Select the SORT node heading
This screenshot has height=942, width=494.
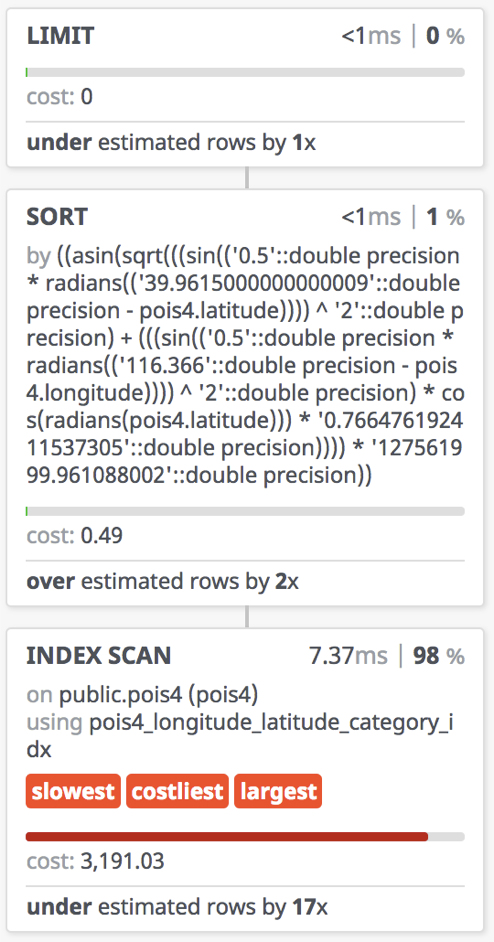click(x=57, y=217)
